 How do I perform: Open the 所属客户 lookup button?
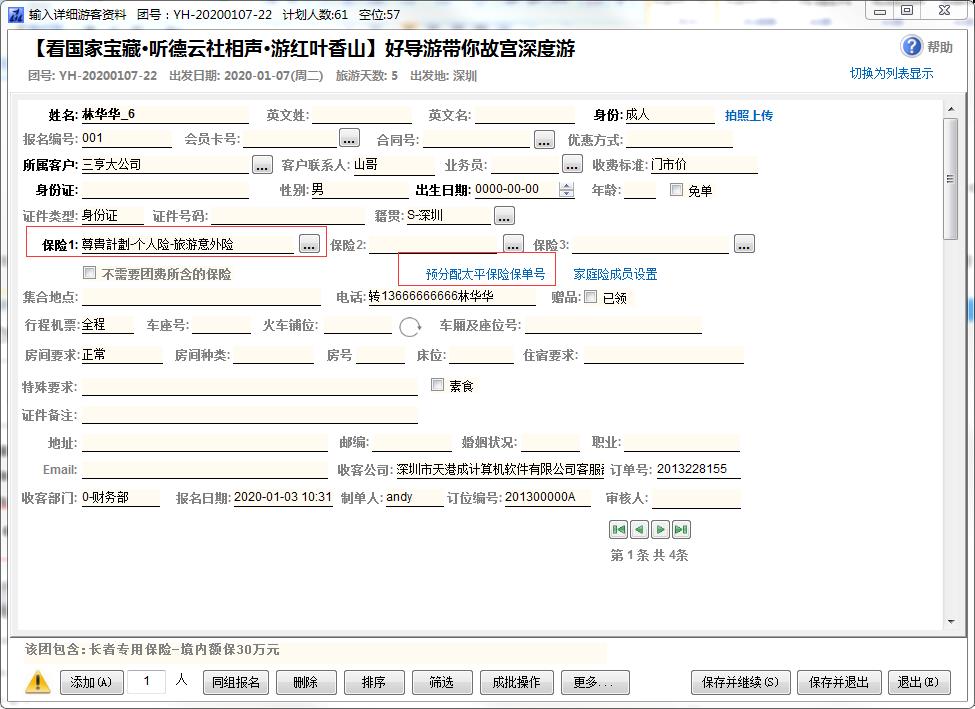(262, 165)
